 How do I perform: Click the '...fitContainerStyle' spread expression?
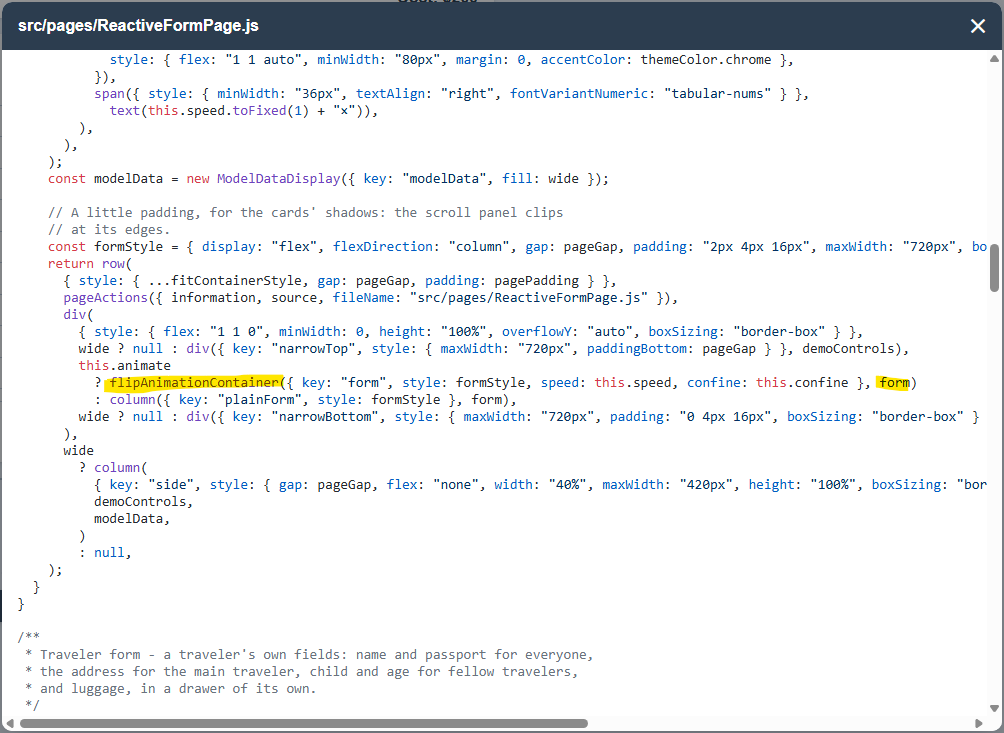[x=225, y=280]
